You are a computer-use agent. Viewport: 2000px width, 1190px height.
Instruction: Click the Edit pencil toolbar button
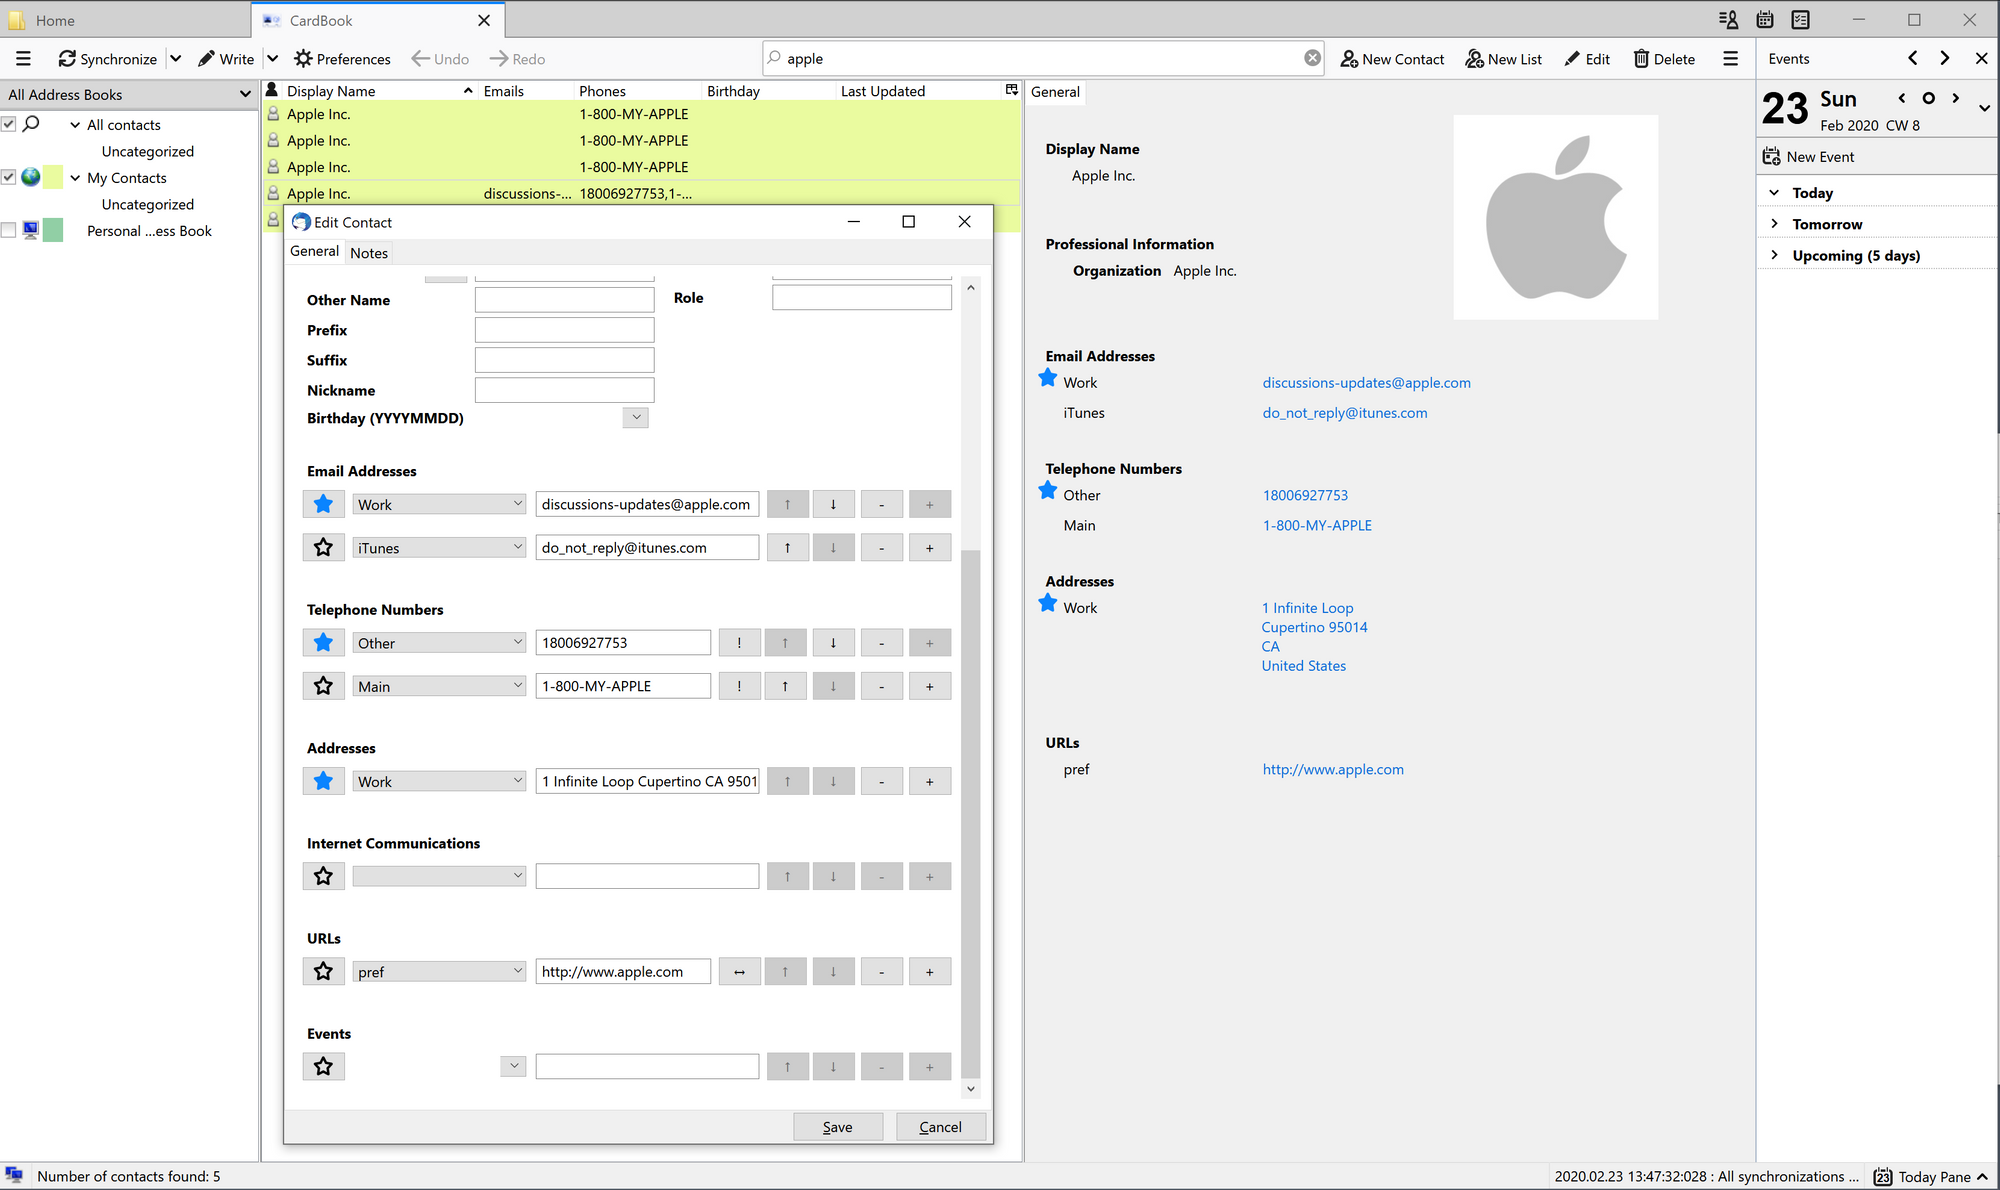click(x=1587, y=59)
